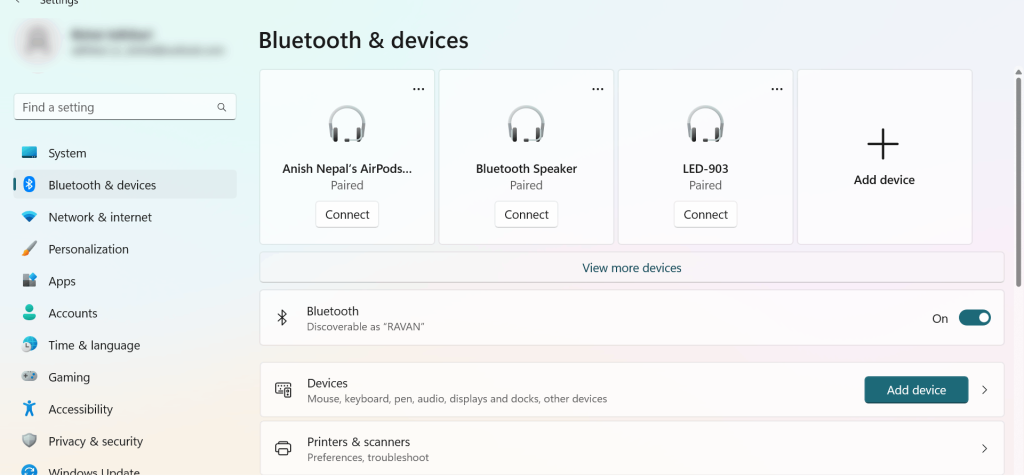This screenshot has width=1024, height=476.
Task: Click the Add device card label
Action: click(884, 180)
